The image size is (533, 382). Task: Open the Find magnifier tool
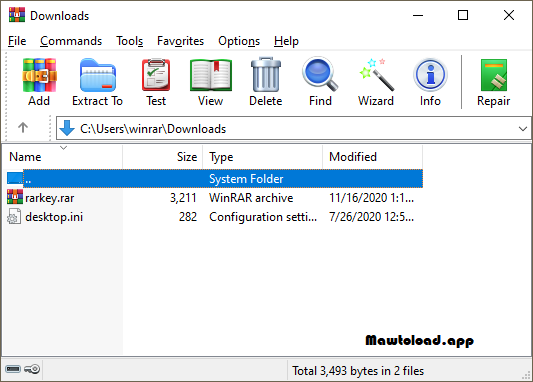[320, 74]
